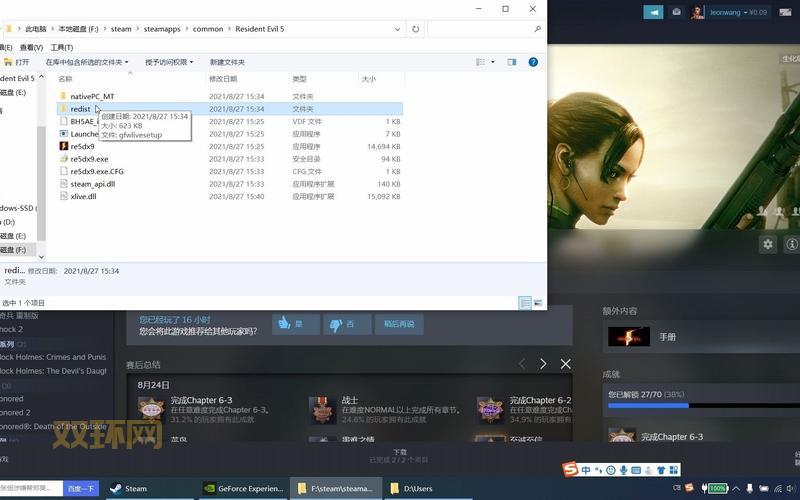Image resolution: width=800 pixels, height=500 pixels.
Task: Click the New Folder button
Action: point(229,62)
